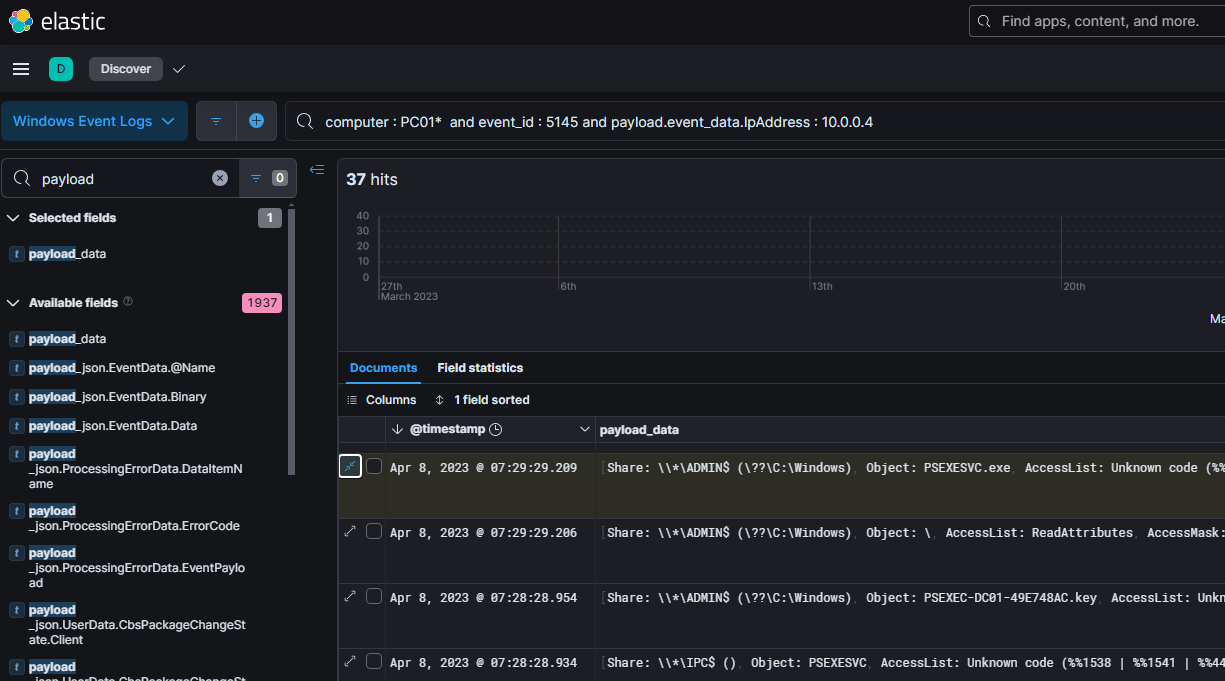This screenshot has height=681, width=1225.
Task: Open the Windows Event Logs data view dropdown
Action: 94,121
